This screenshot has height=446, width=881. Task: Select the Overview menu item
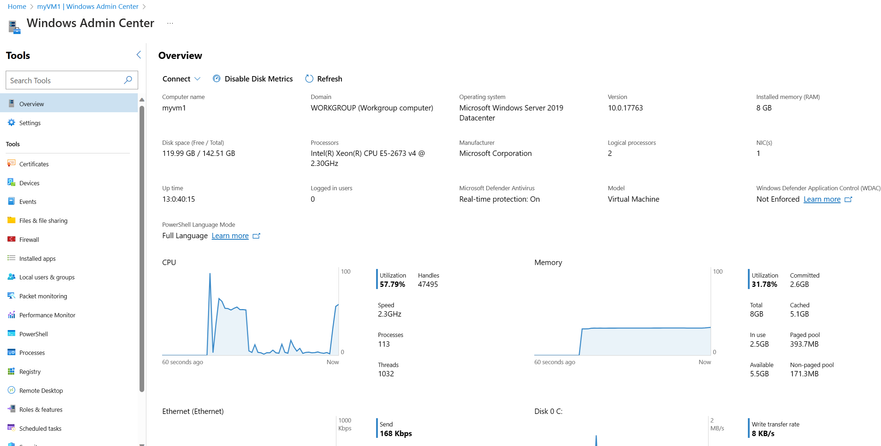69,103
